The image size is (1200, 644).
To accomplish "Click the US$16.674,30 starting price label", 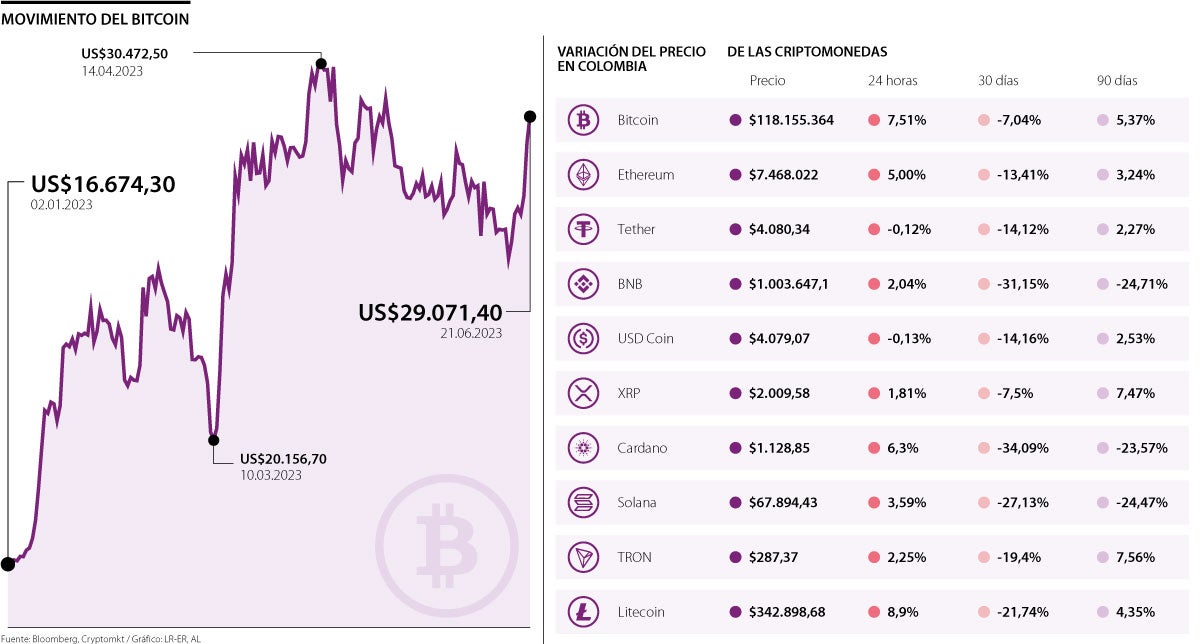I will point(103,184).
